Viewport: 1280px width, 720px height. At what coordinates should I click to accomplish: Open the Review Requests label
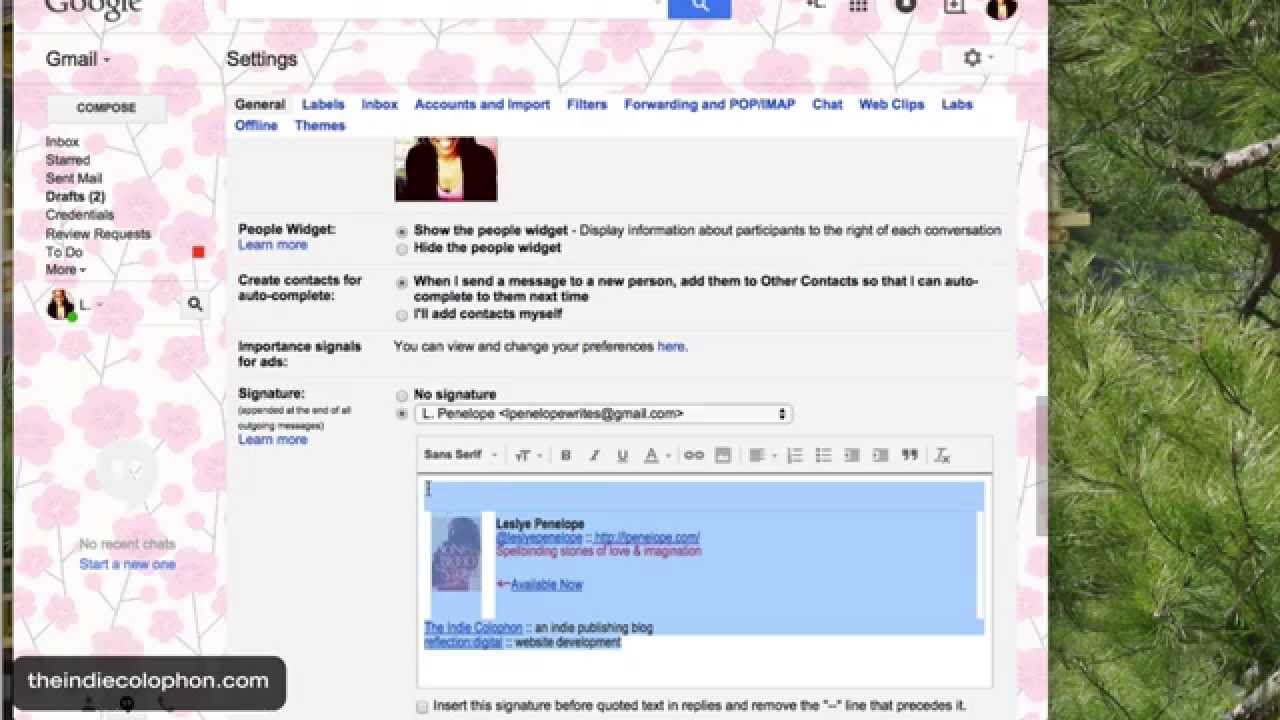(x=98, y=234)
